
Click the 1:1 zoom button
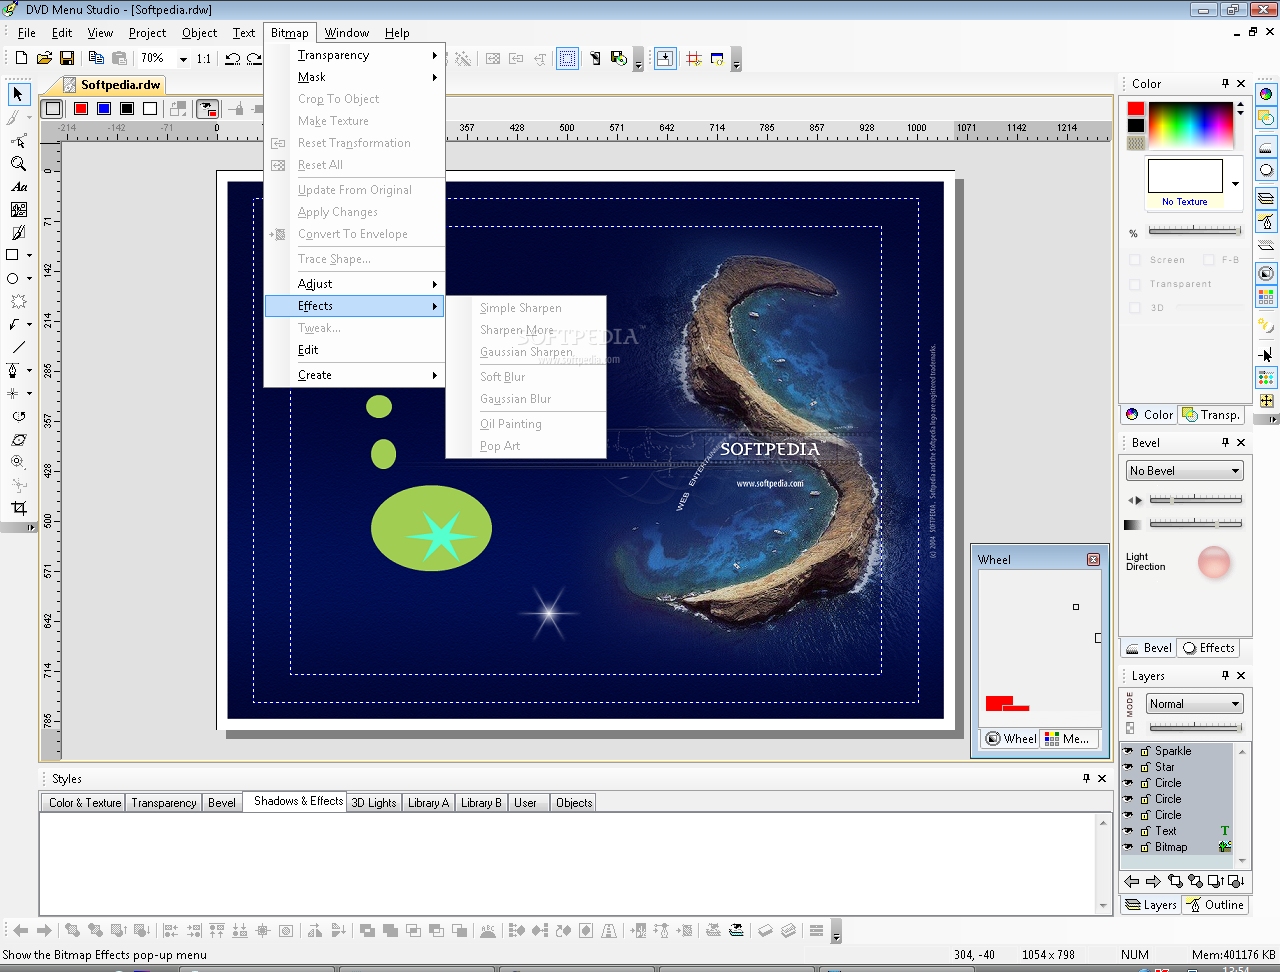tap(204, 58)
